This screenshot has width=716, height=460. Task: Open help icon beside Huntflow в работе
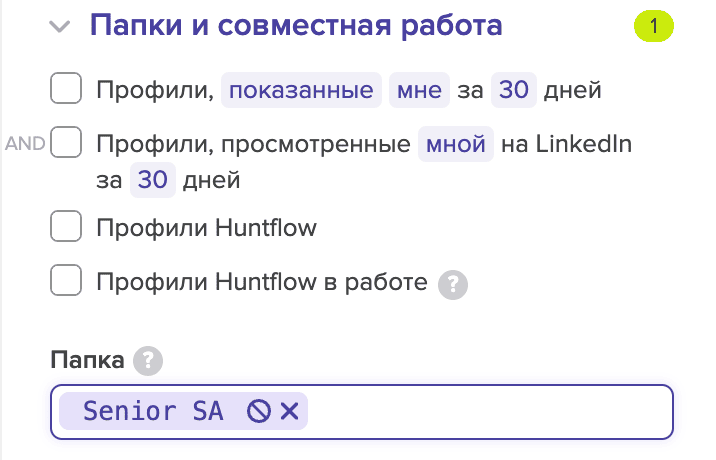coord(454,283)
